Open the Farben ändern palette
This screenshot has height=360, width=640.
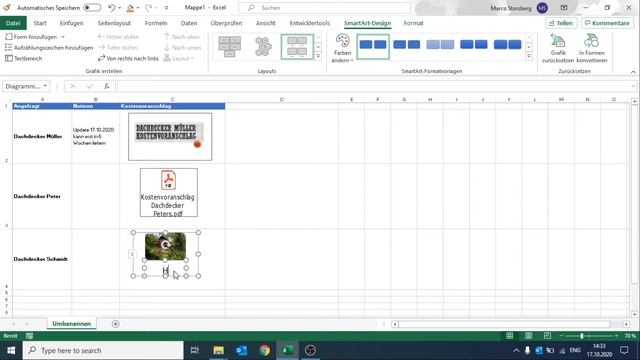[342, 49]
